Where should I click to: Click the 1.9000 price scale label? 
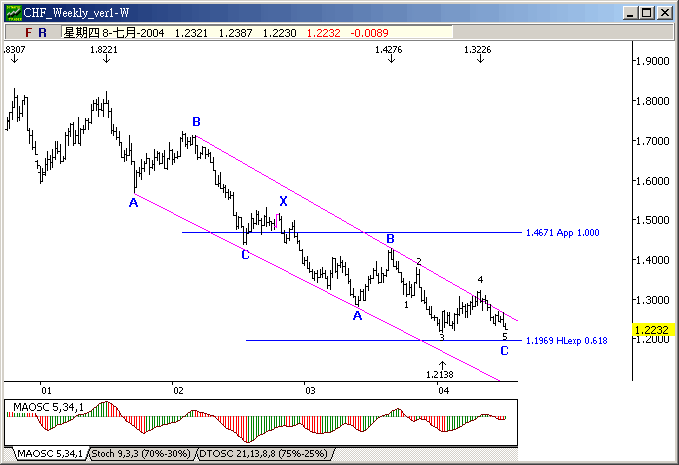pos(652,61)
